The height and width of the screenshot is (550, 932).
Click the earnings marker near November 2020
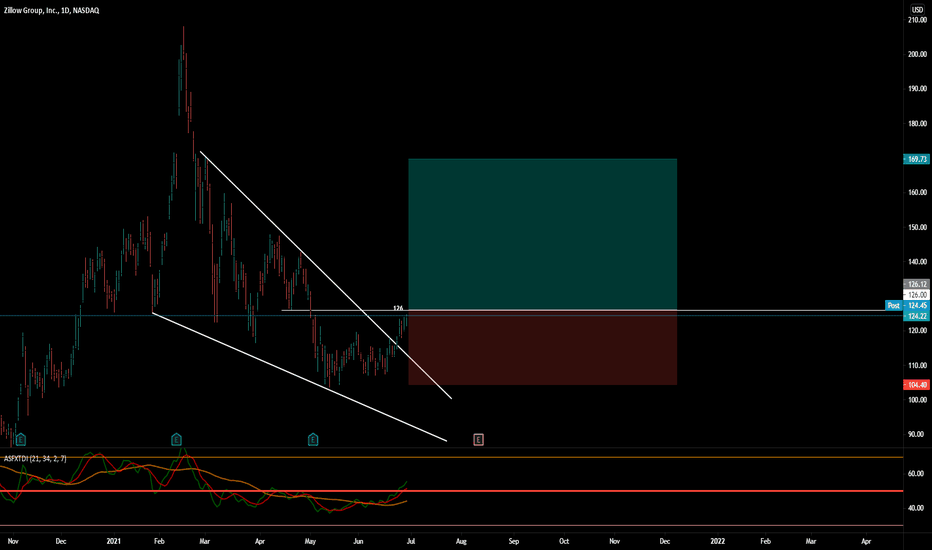click(x=21, y=440)
